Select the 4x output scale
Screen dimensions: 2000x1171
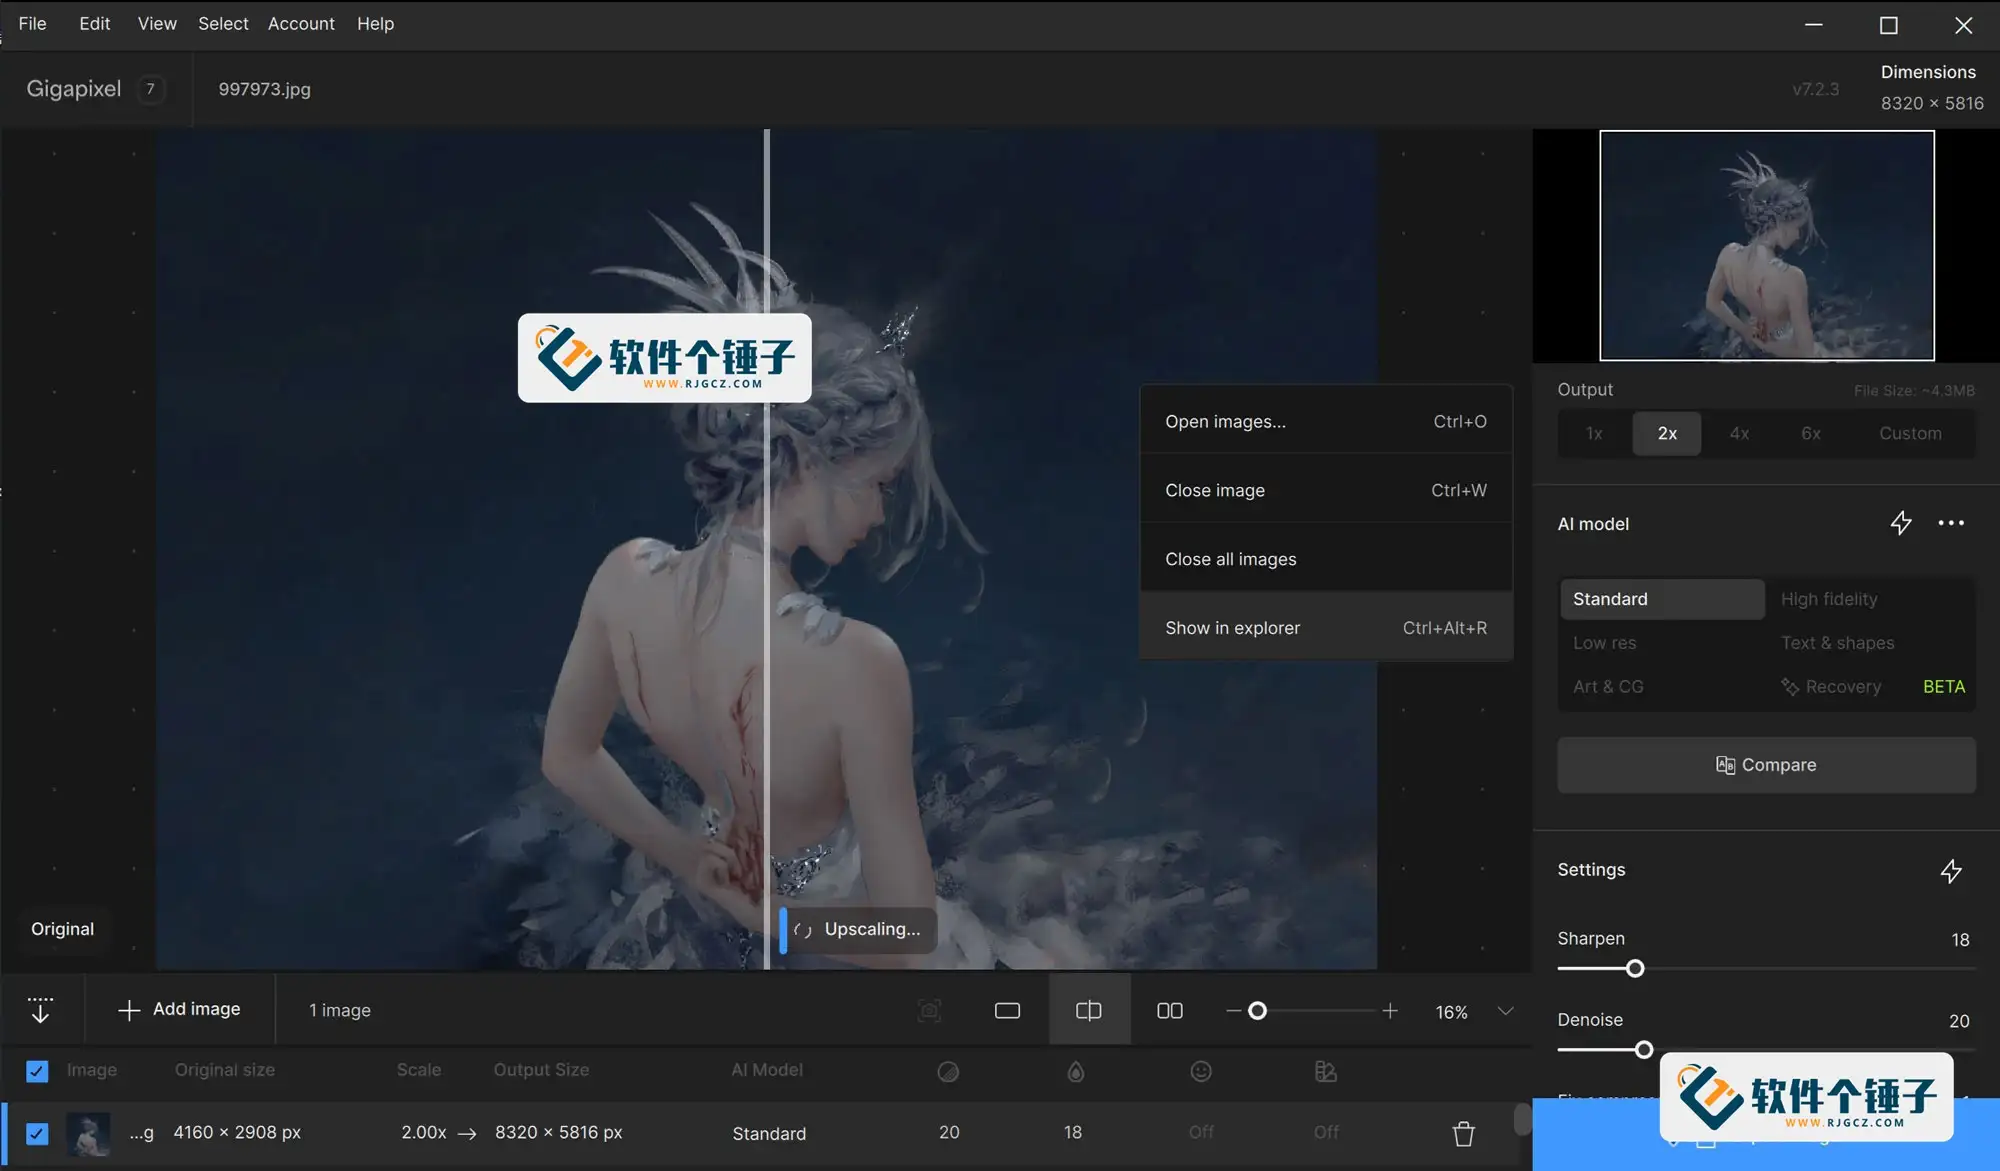coord(1739,433)
